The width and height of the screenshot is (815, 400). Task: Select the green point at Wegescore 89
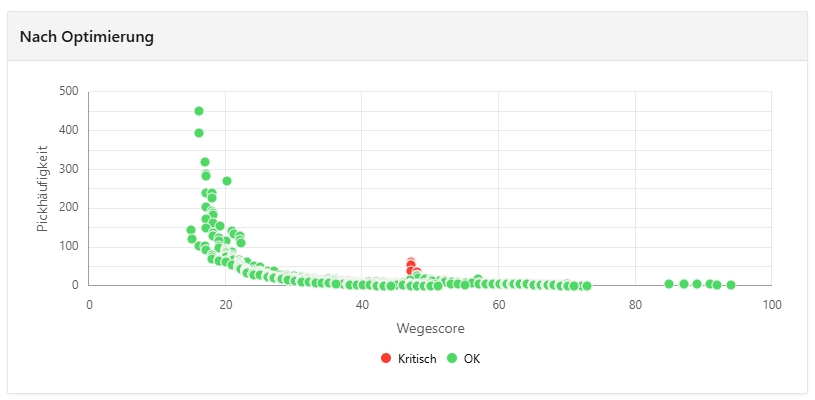696,284
